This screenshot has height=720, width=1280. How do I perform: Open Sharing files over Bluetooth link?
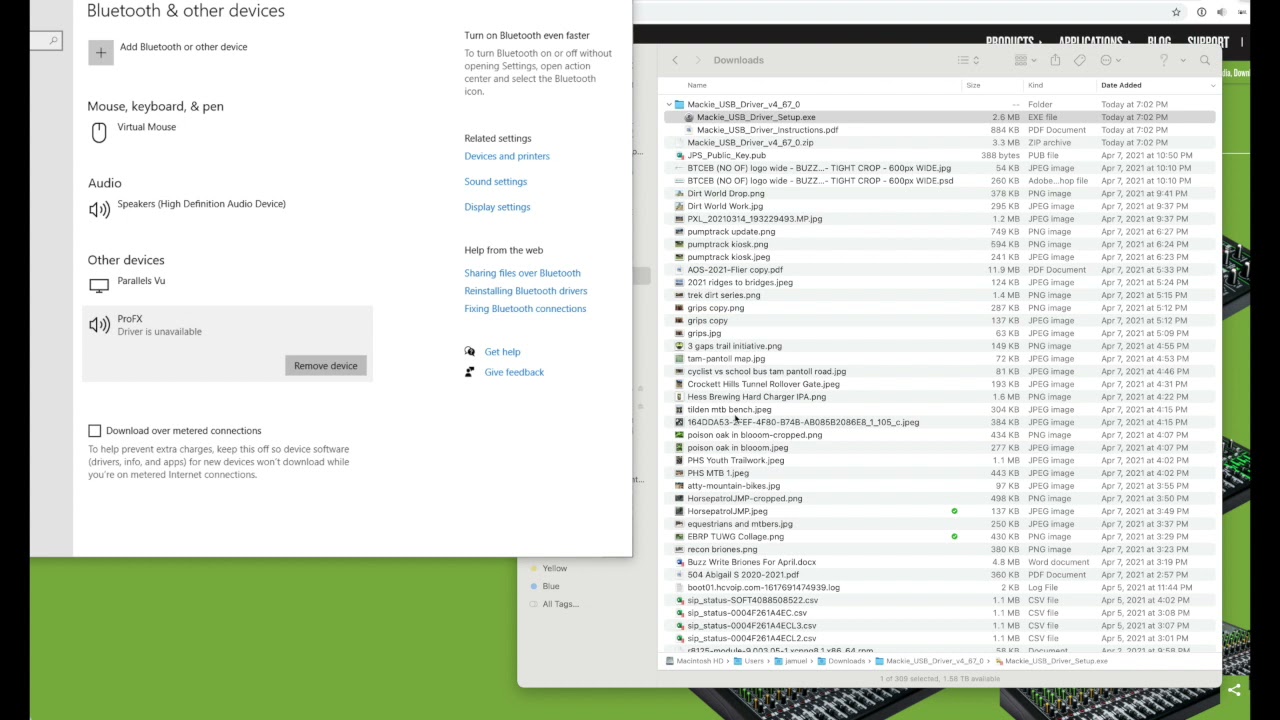click(522, 273)
